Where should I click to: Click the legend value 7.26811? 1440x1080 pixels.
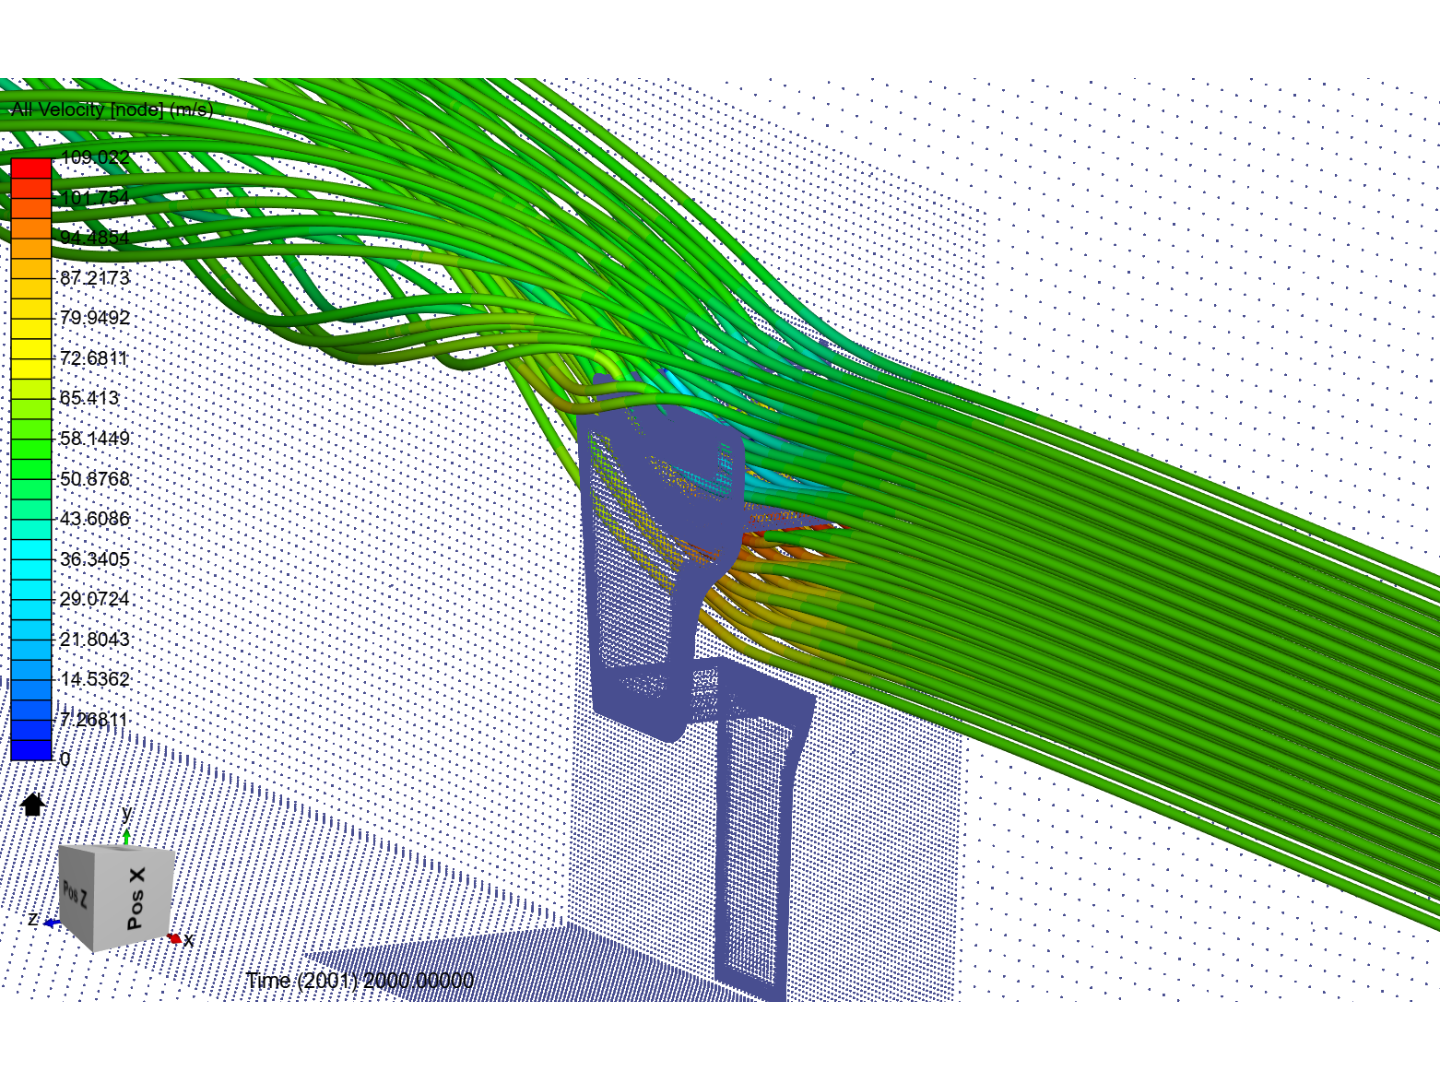point(94,719)
